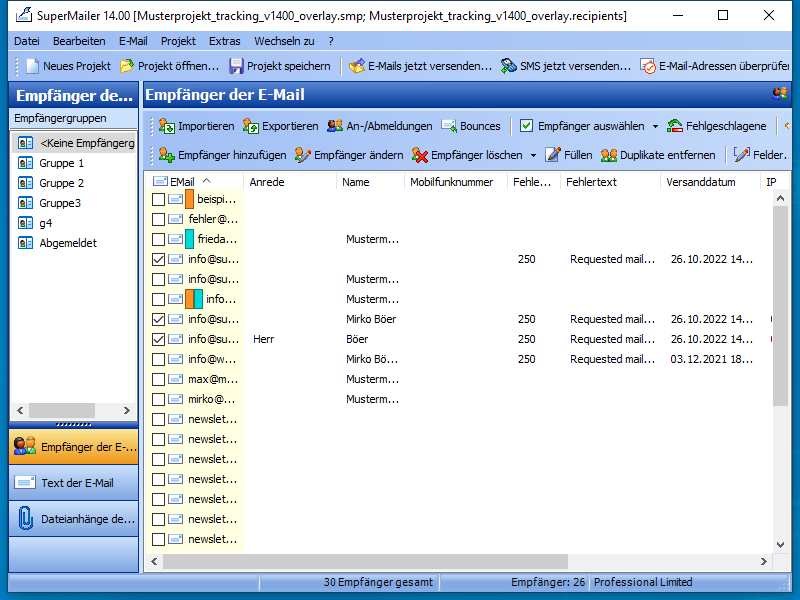Click the Versanddatum column header
Screen dimensions: 800x600
pyautogui.click(x=710, y=182)
